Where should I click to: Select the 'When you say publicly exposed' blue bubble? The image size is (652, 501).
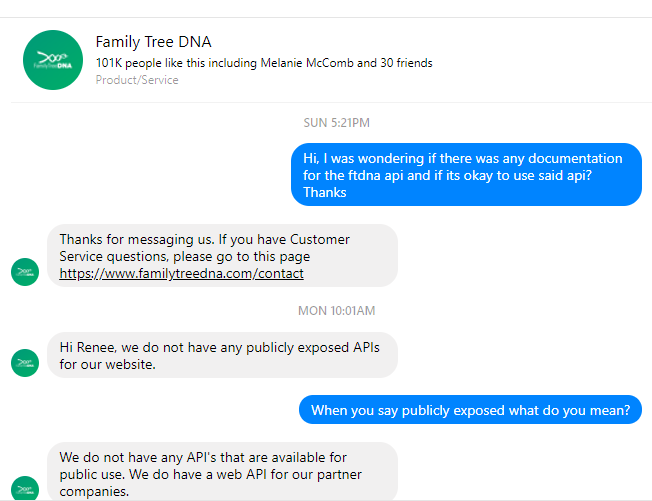click(x=470, y=410)
